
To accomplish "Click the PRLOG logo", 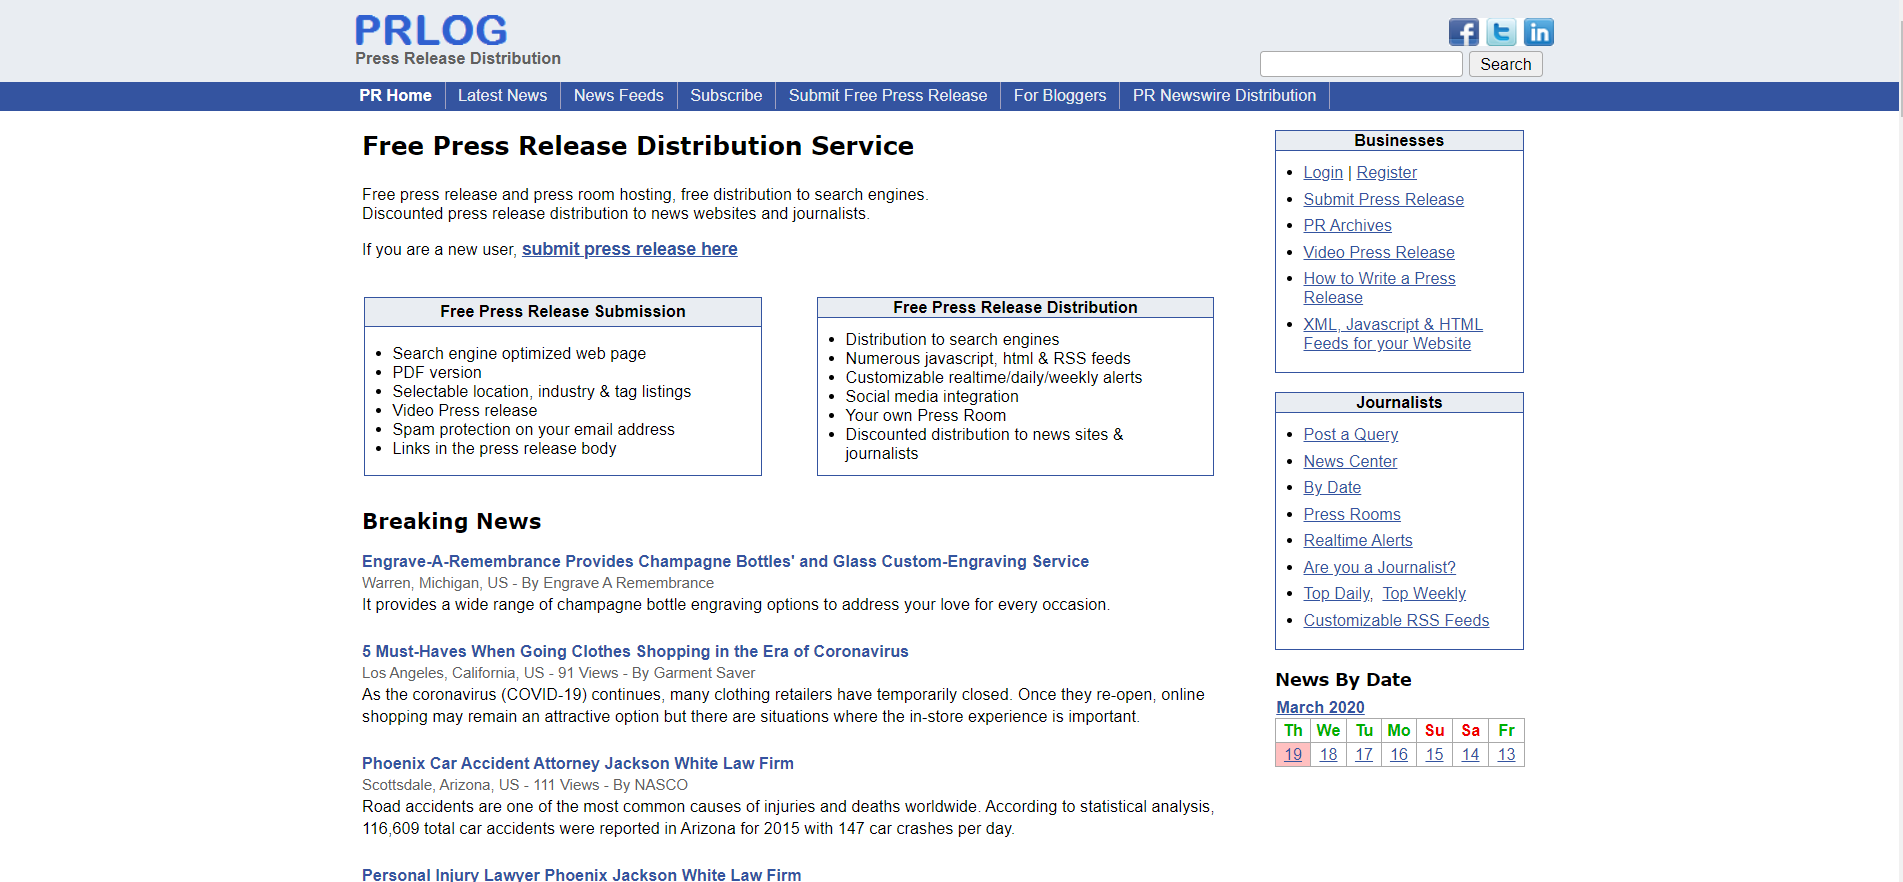I will (431, 30).
